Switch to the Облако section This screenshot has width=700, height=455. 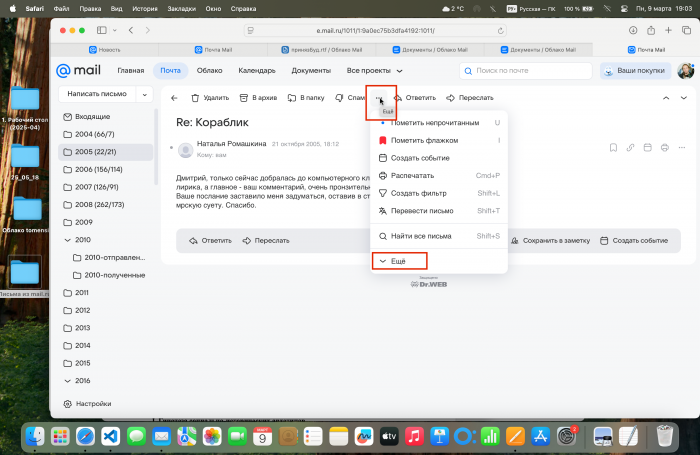click(209, 71)
